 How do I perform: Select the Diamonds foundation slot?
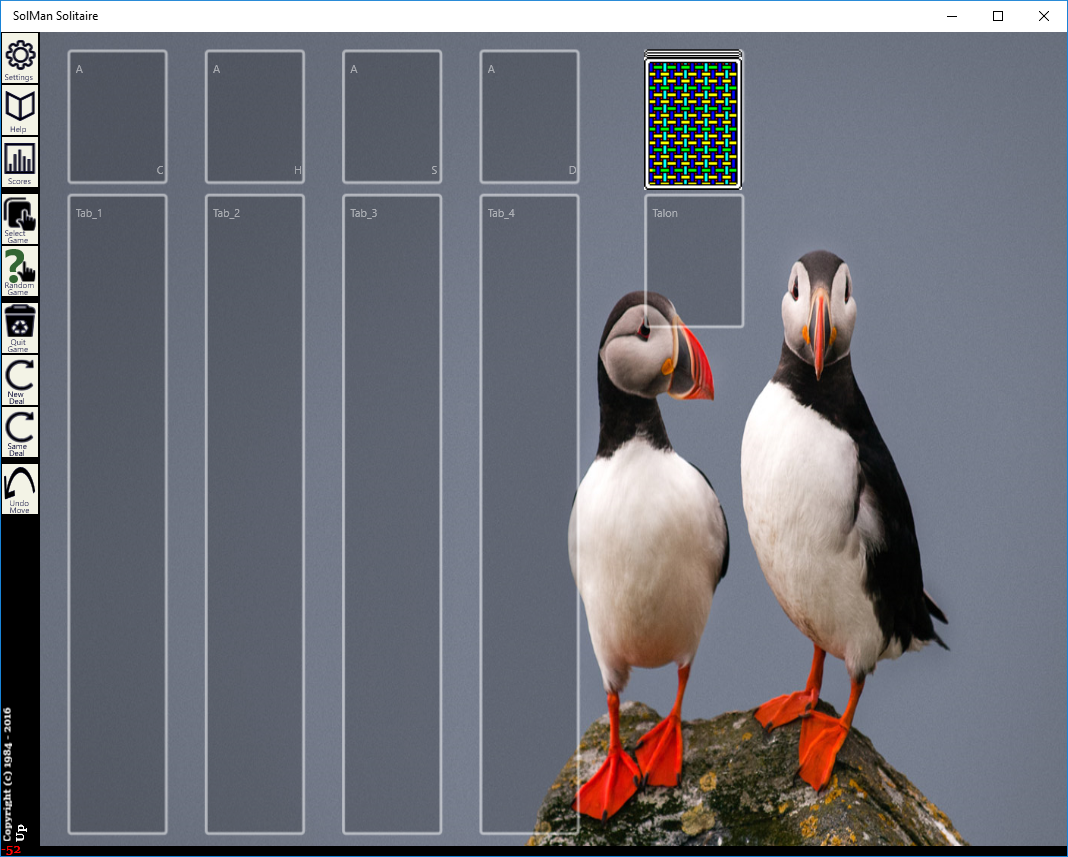tap(529, 117)
